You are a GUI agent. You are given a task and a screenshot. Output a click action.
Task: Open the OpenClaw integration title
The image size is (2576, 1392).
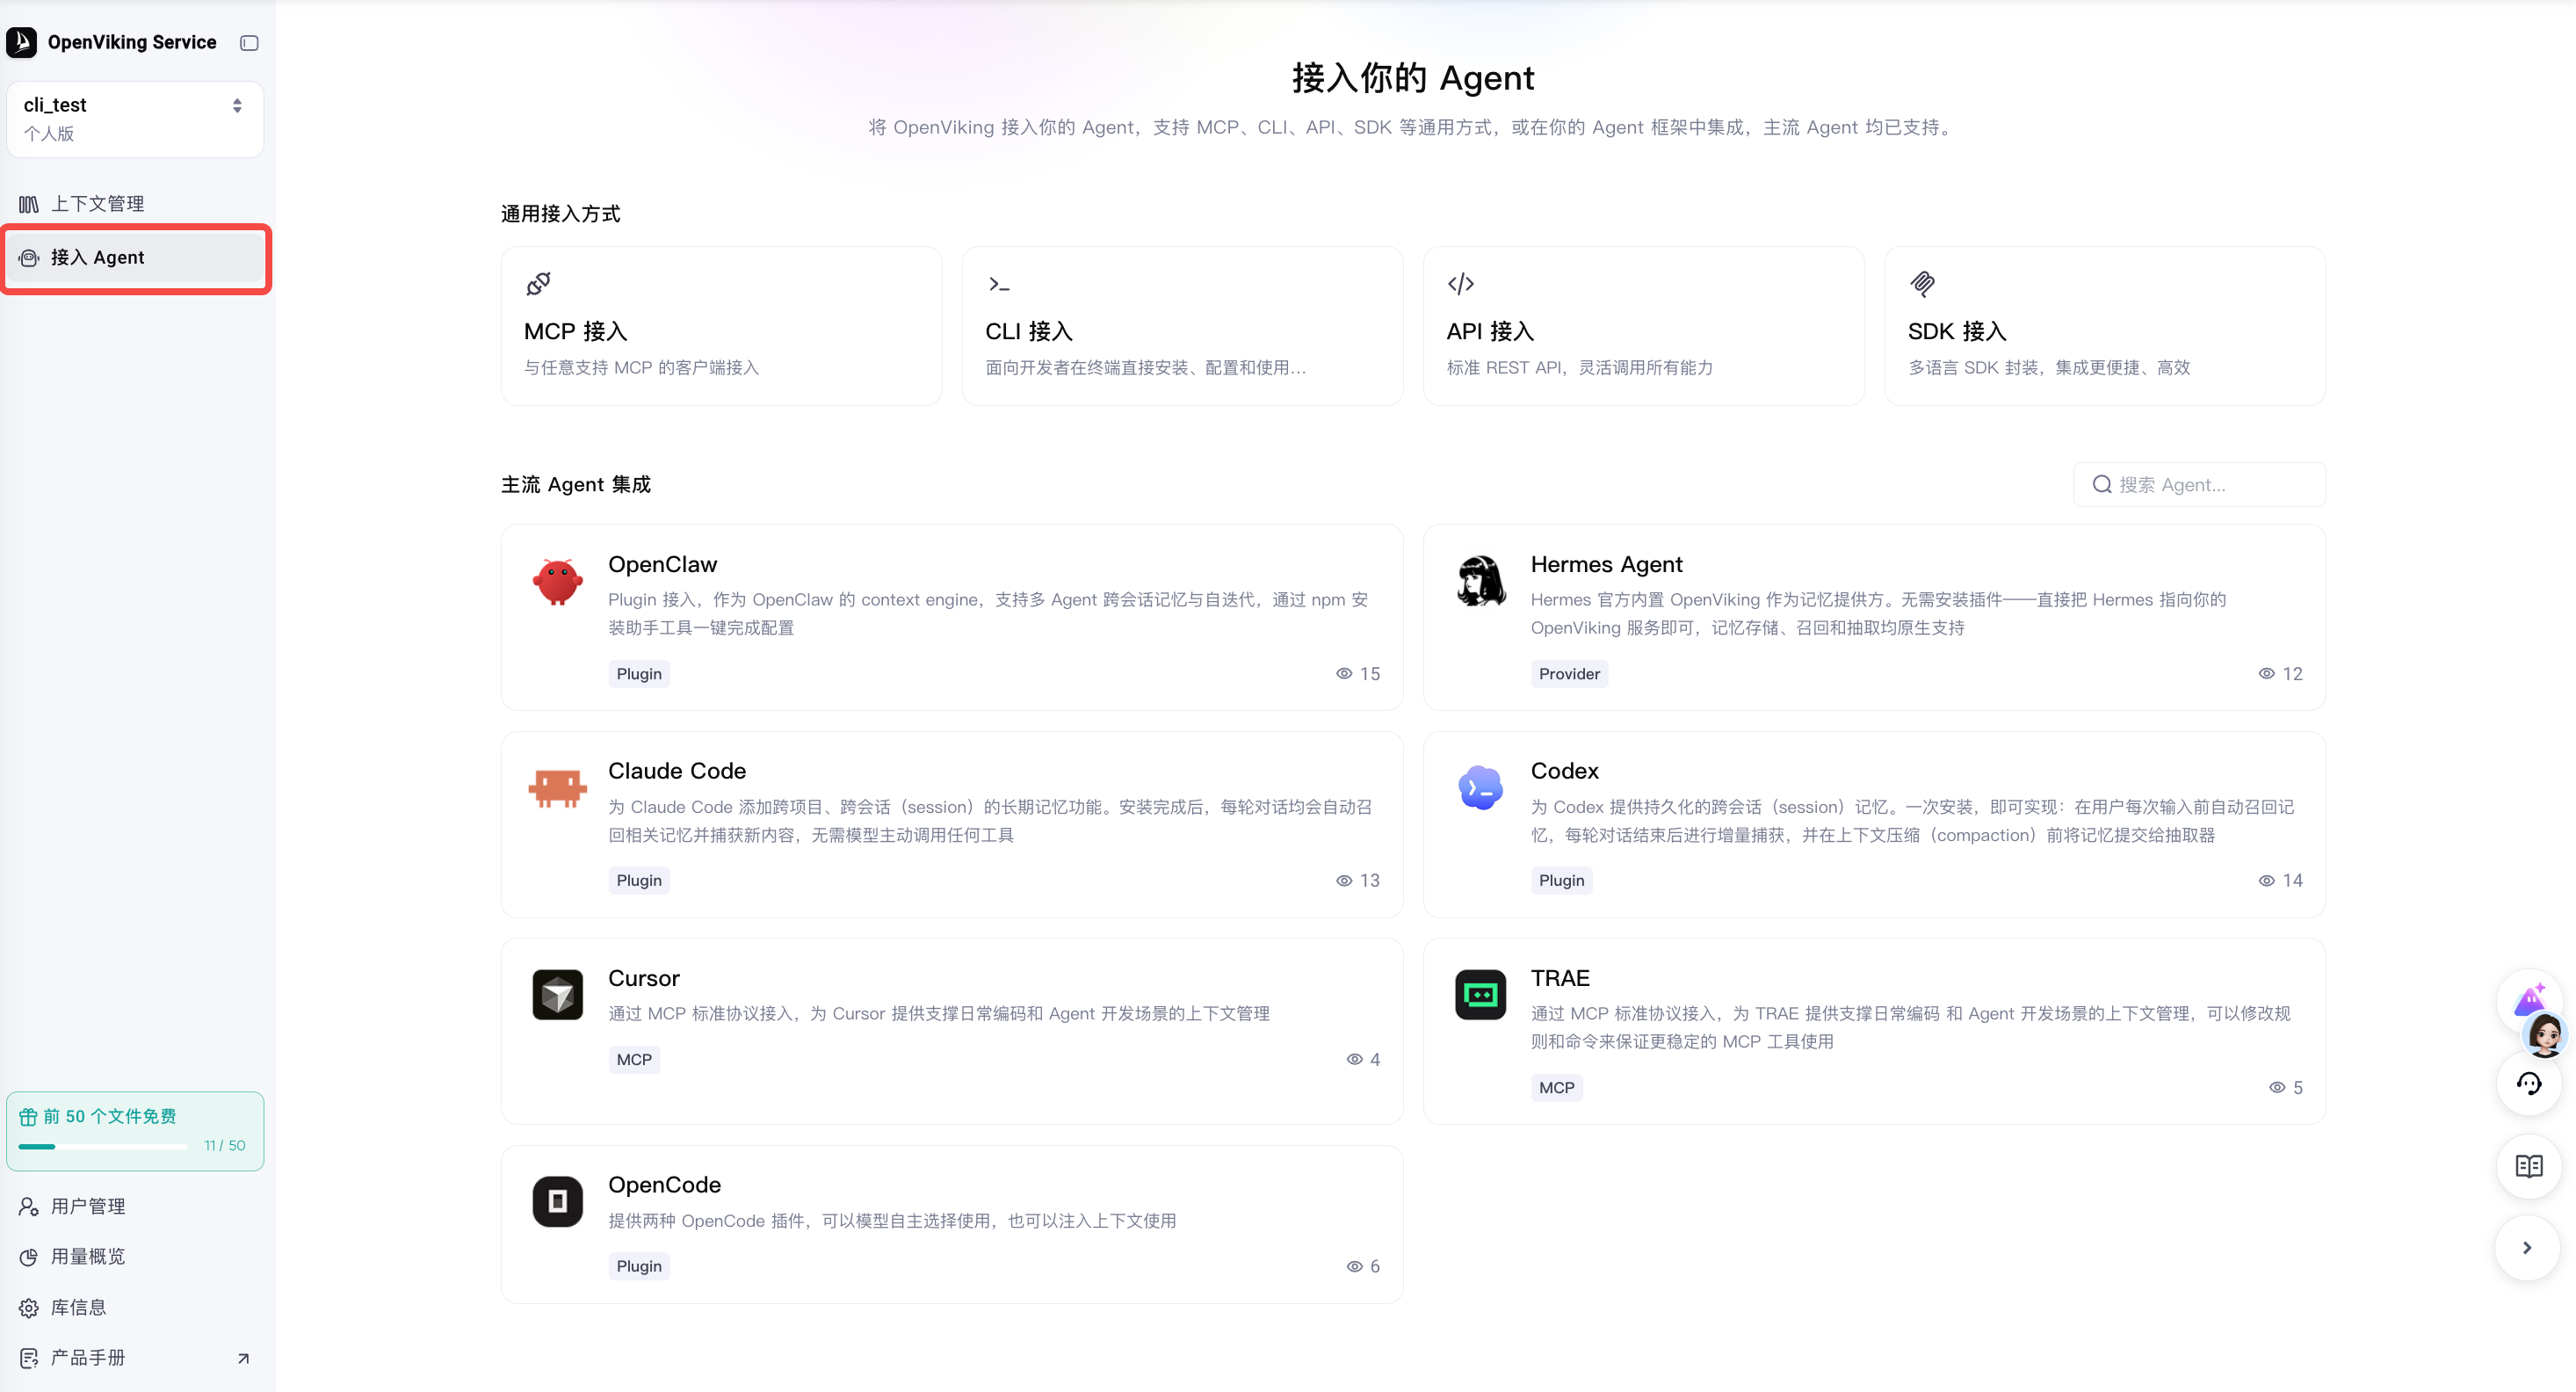(662, 565)
